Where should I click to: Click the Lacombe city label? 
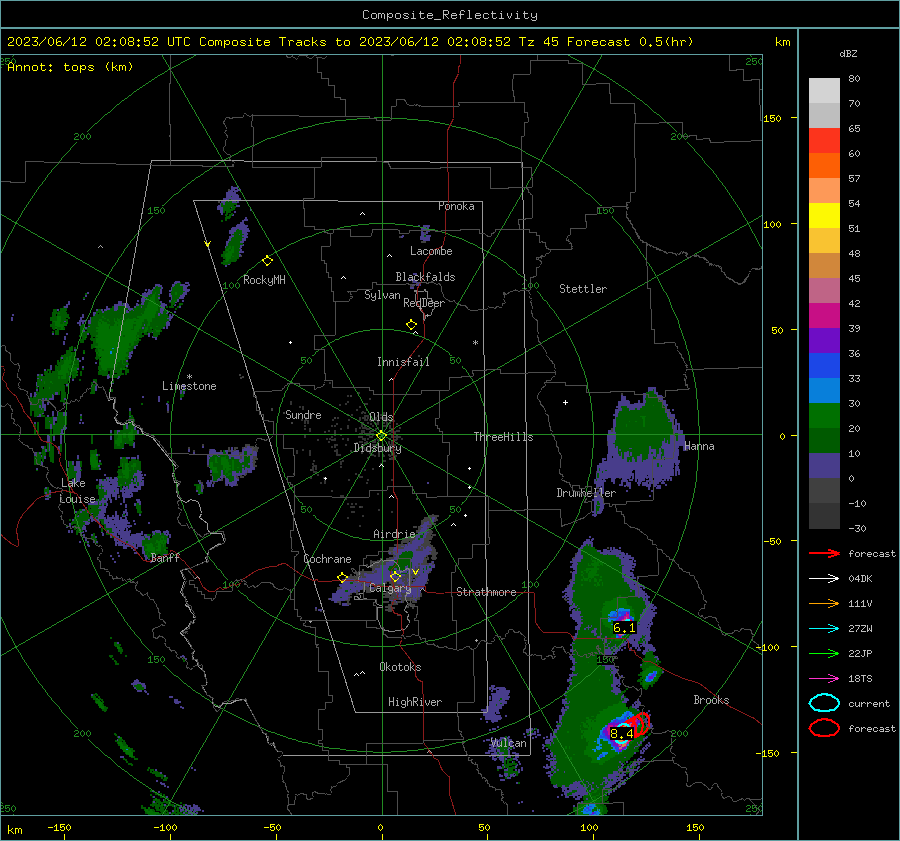pyautogui.click(x=431, y=251)
